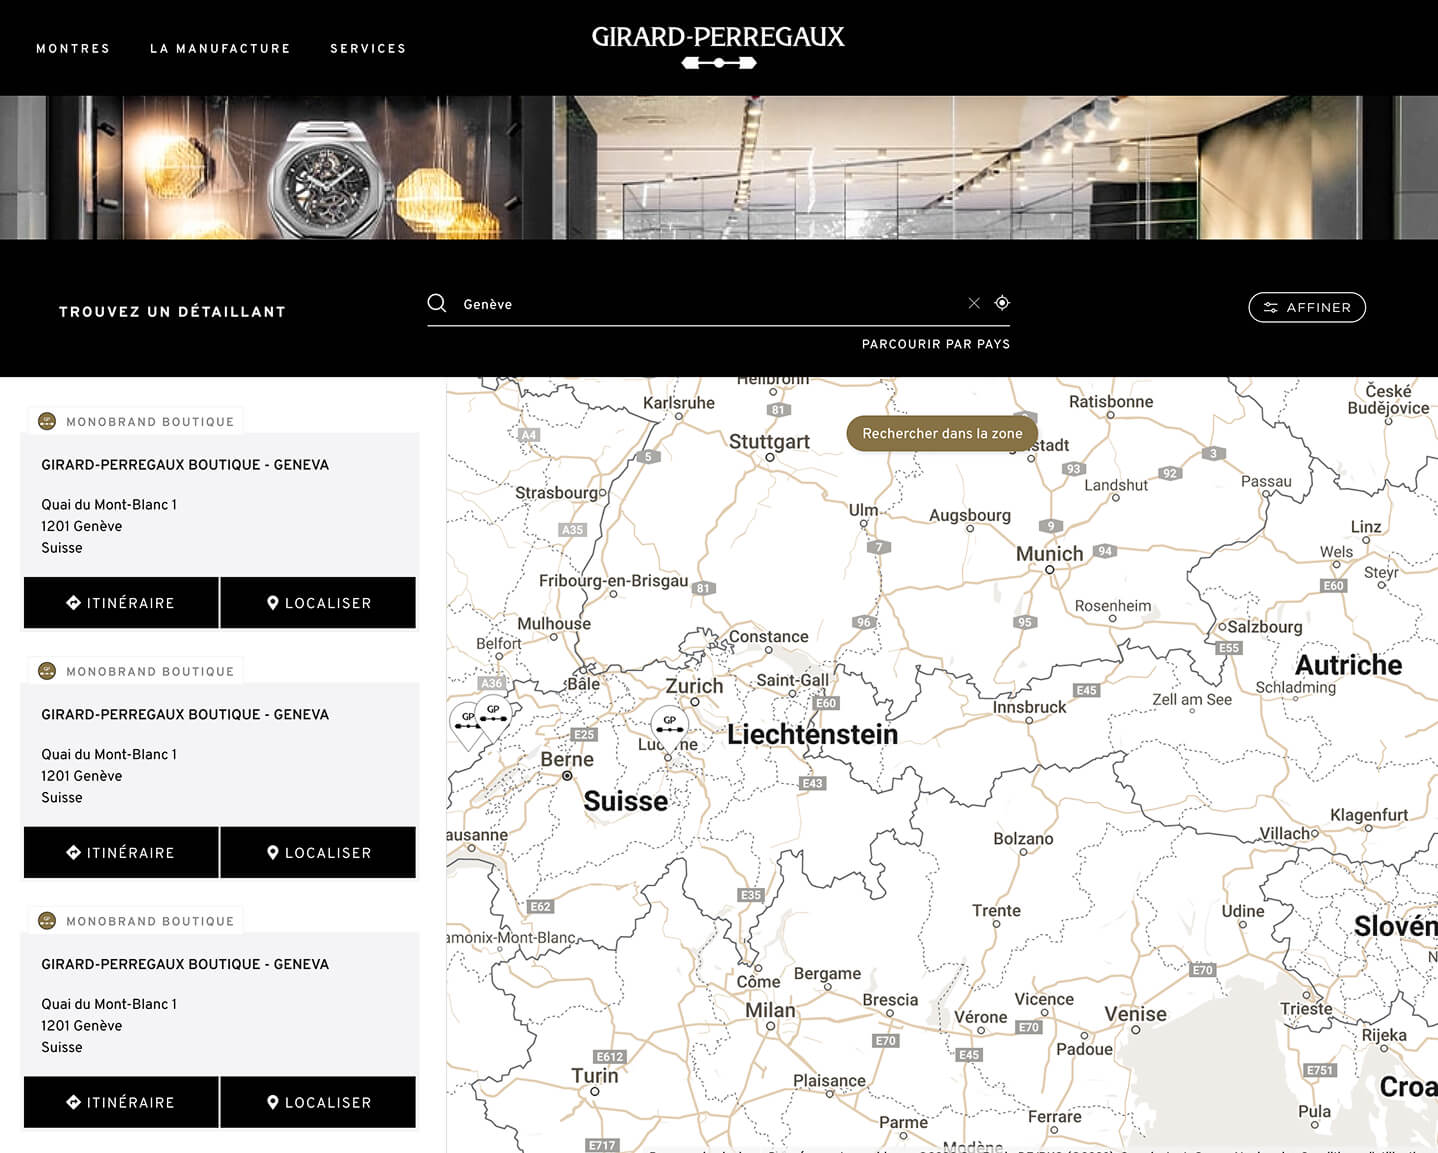Screen dimensions: 1438x1153
Task: Open the Services menu
Action: coord(368,48)
